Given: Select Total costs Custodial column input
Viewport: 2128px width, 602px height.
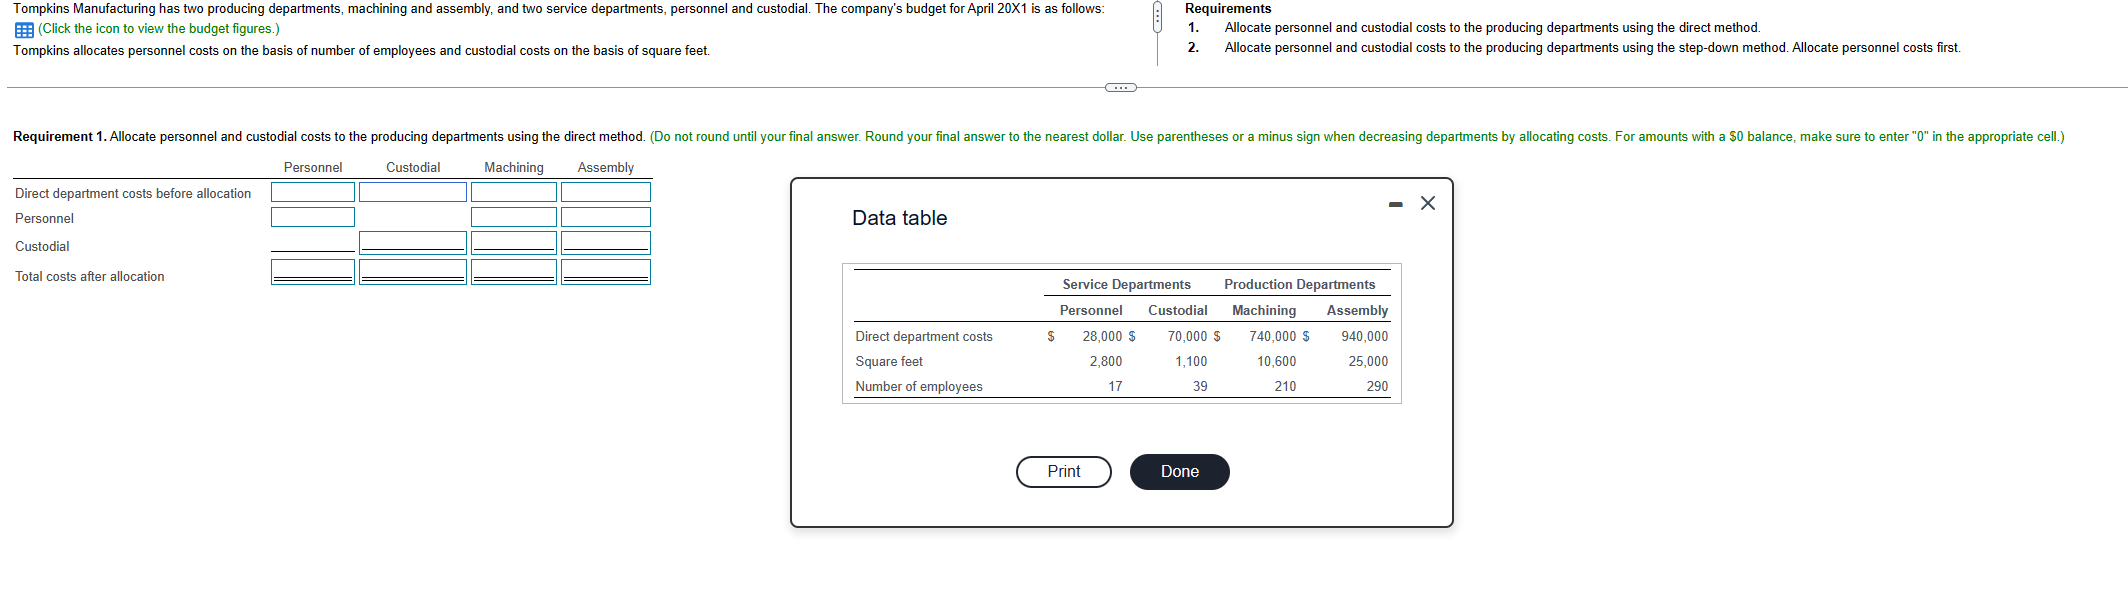Looking at the screenshot, I should [x=413, y=272].
